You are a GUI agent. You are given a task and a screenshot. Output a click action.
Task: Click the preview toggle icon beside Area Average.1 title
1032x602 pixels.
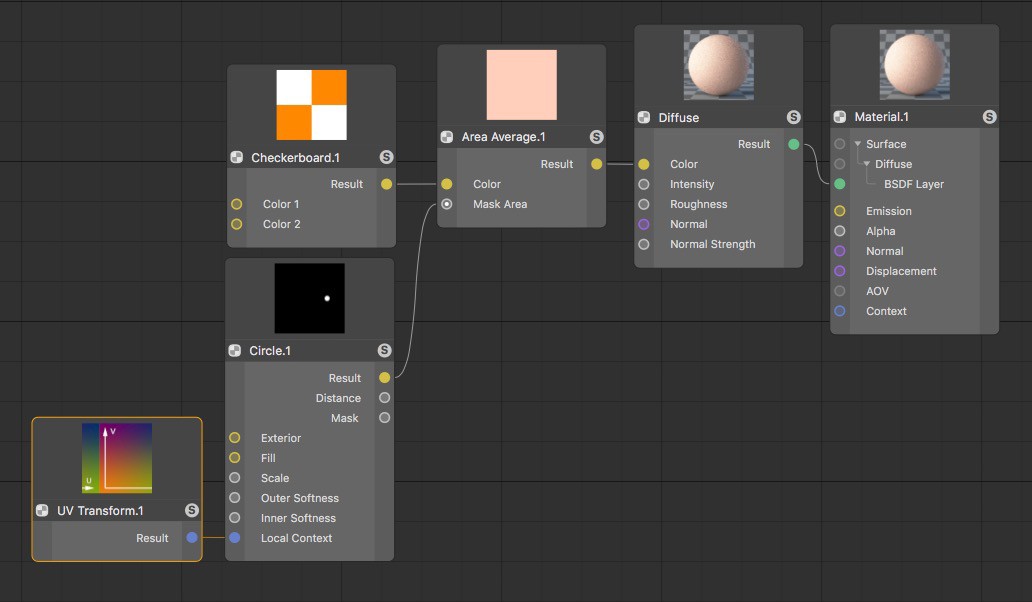(x=446, y=137)
